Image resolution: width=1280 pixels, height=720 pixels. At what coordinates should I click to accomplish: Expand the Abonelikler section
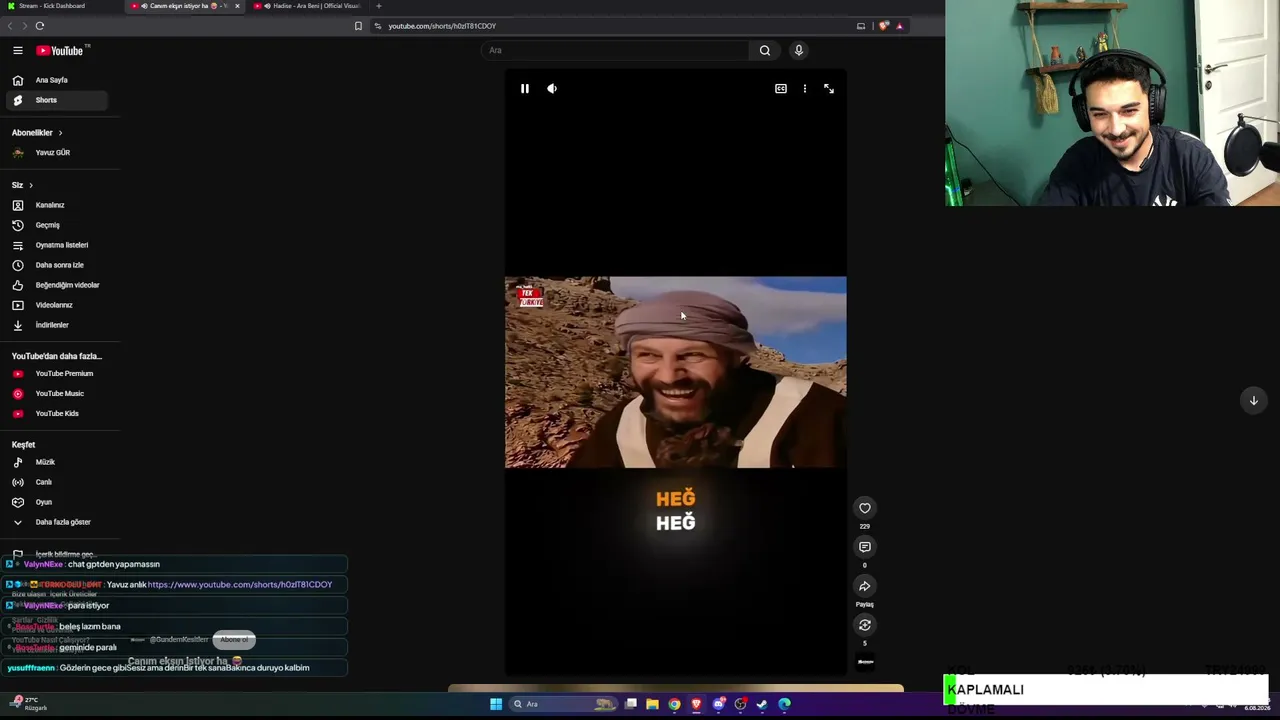coord(37,133)
